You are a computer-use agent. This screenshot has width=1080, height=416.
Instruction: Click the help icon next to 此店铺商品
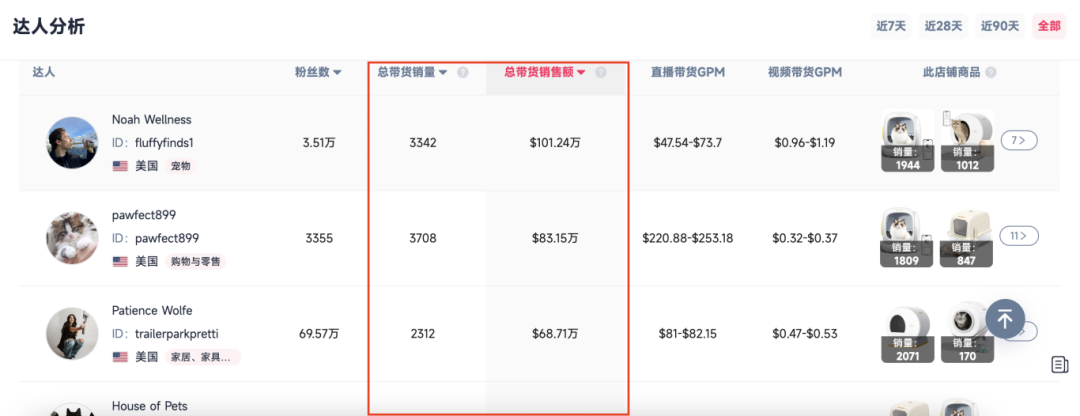[991, 73]
